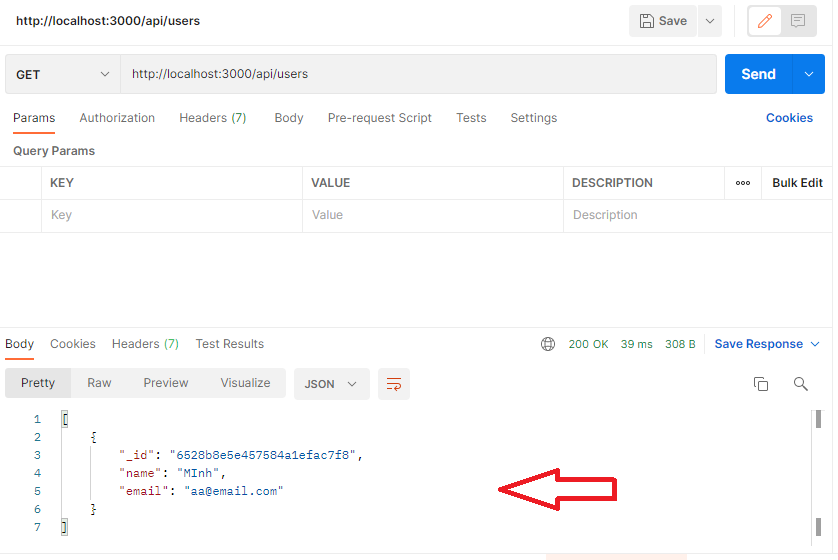This screenshot has height=560, width=838.
Task: Click the globe network info icon
Action: (548, 344)
